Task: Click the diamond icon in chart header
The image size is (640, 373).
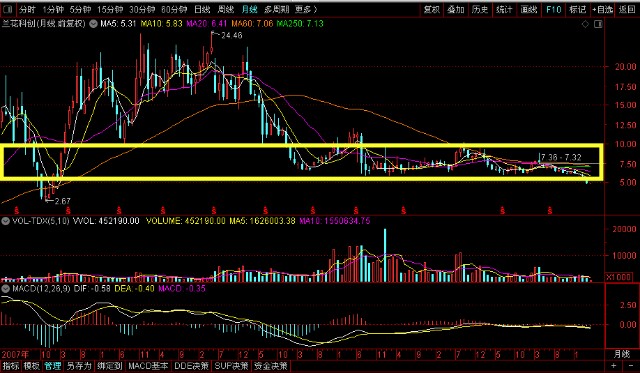Action: click(x=585, y=24)
